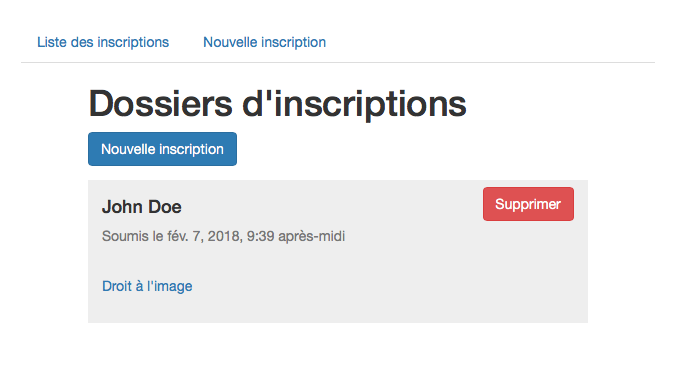Select the John Doe name title

[141, 207]
